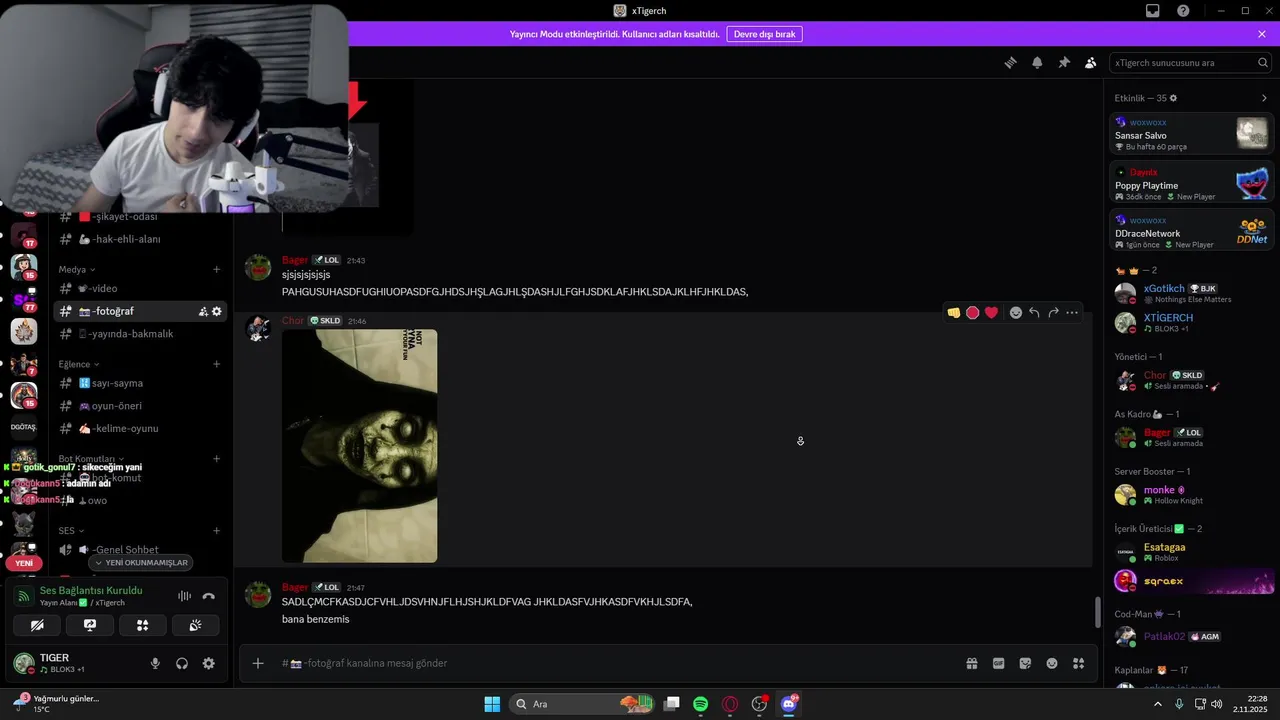Open the soundboard button
The image size is (1280, 720).
195,625
